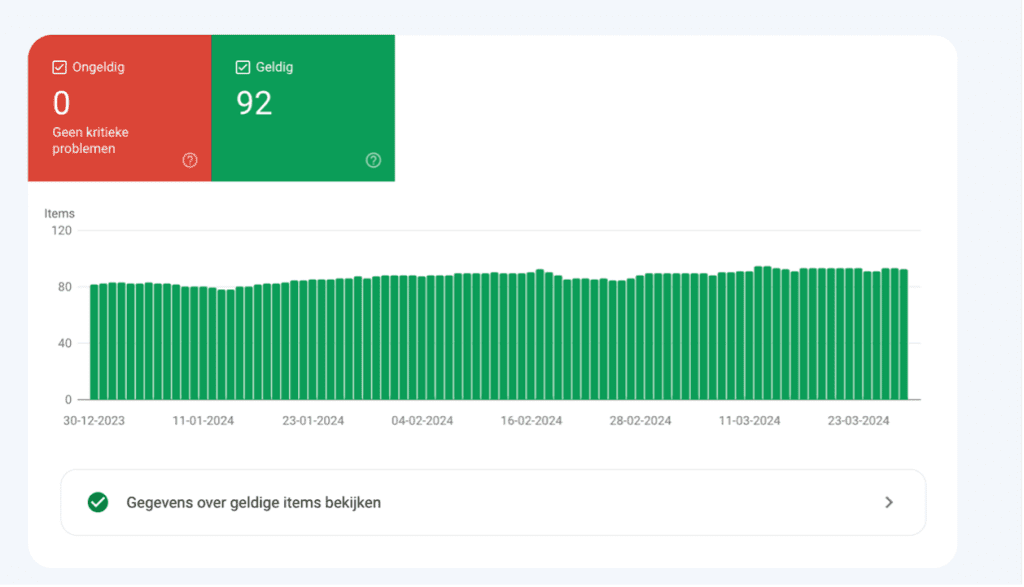Uncheck the Geldig checkbox

[x=243, y=67]
